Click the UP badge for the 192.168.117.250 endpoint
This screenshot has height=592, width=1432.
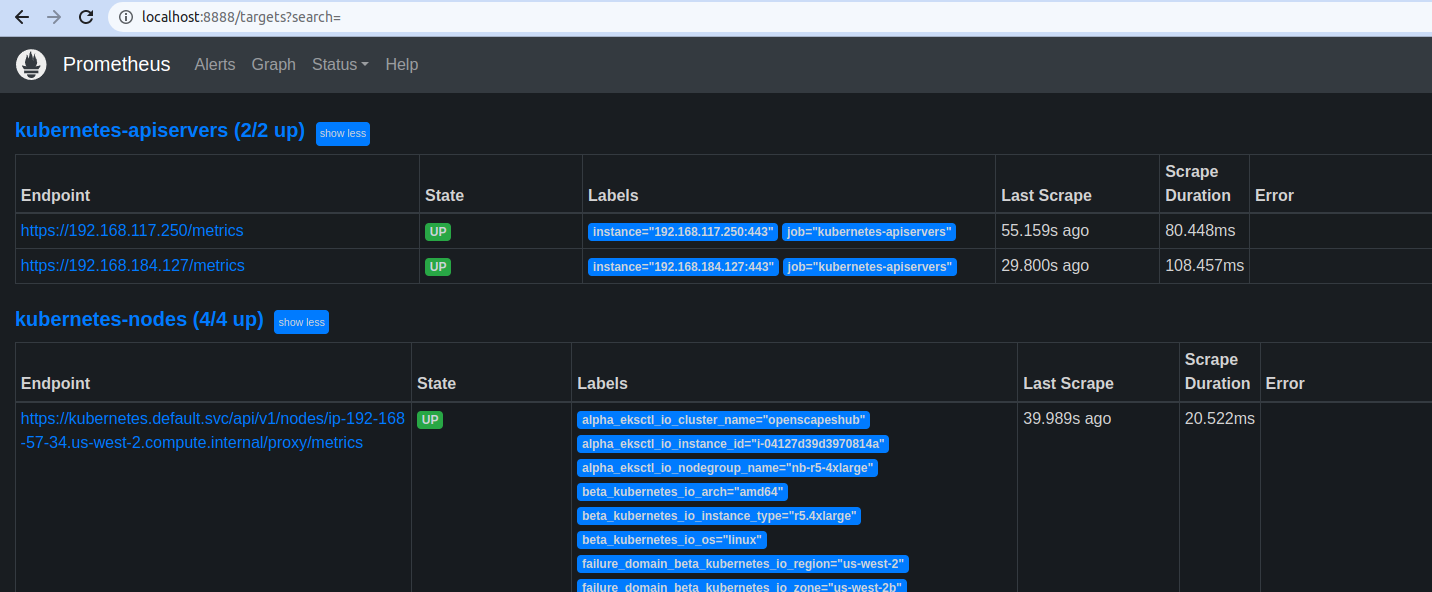(x=438, y=231)
